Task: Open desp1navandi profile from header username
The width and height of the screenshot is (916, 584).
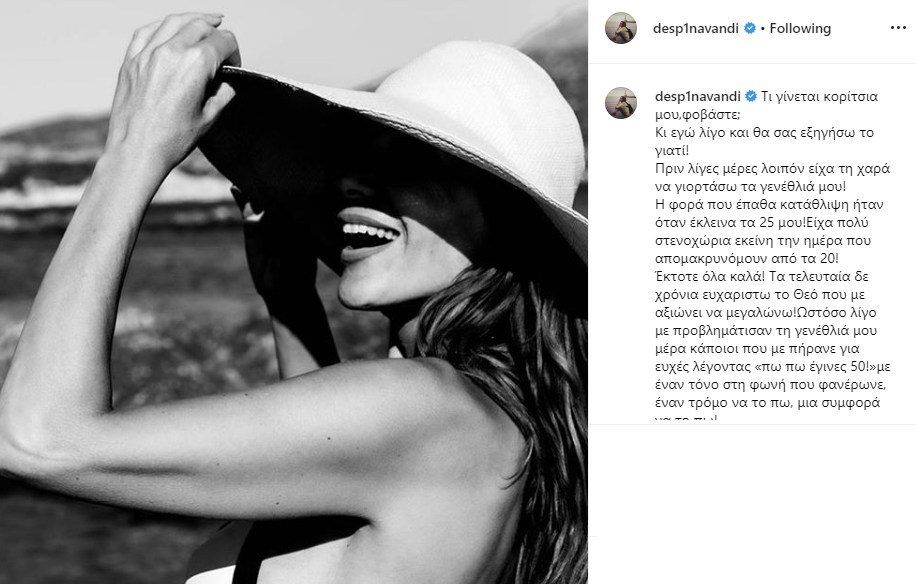Action: (696, 28)
